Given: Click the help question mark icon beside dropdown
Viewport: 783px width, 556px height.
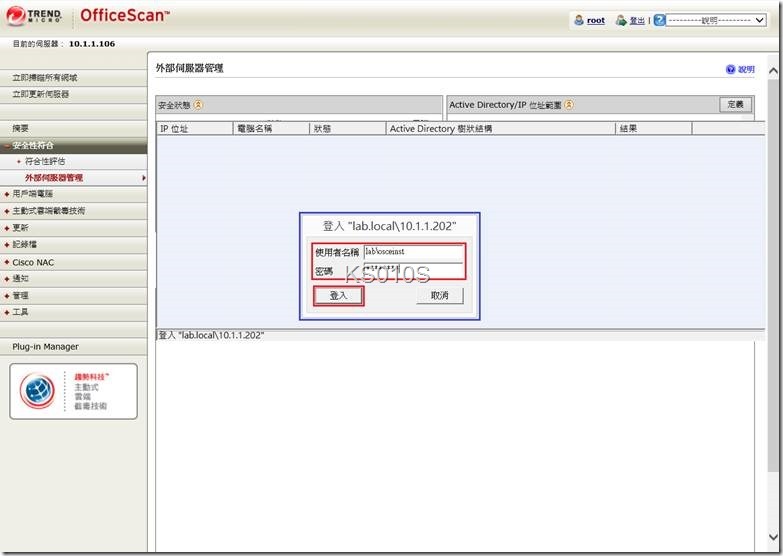Looking at the screenshot, I should [x=660, y=20].
